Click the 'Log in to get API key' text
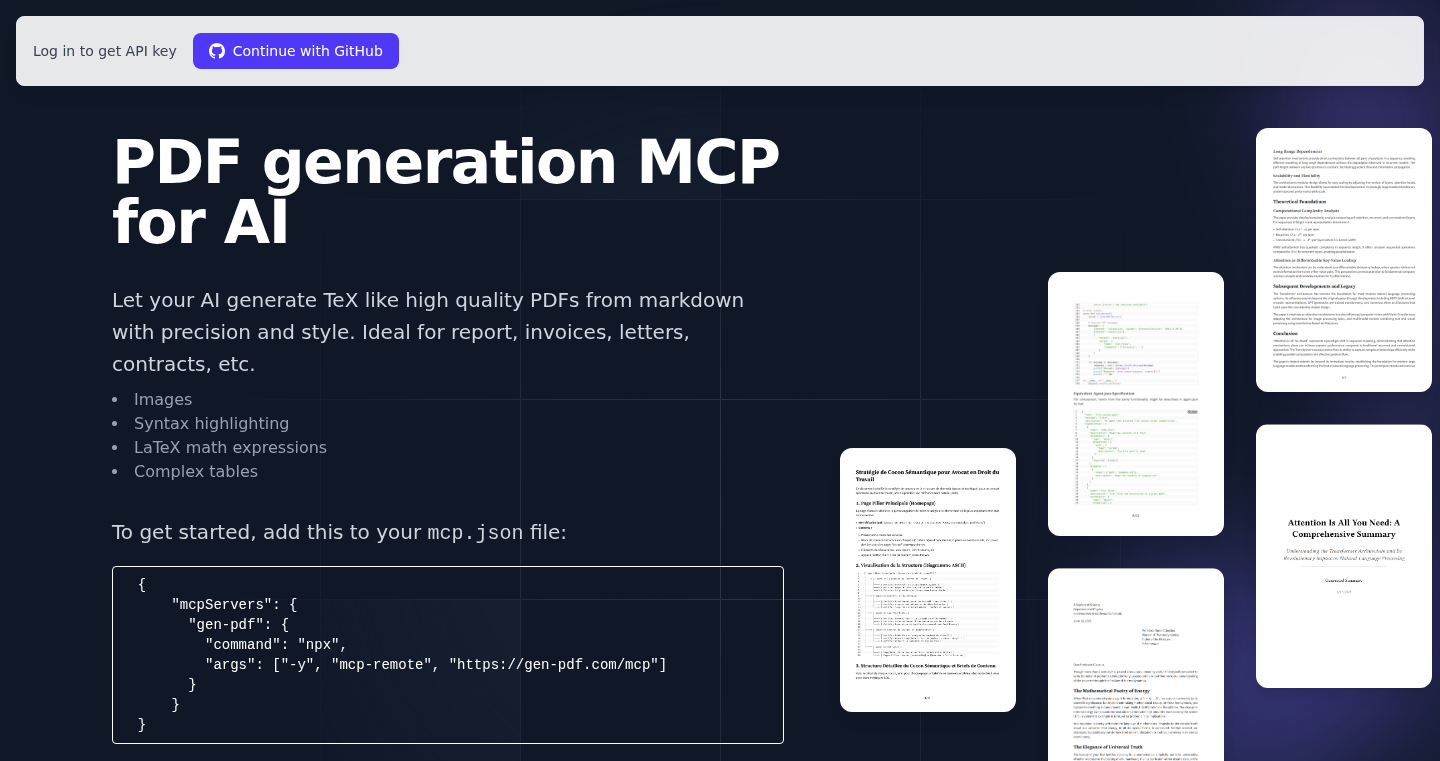1440x761 pixels. click(x=105, y=51)
